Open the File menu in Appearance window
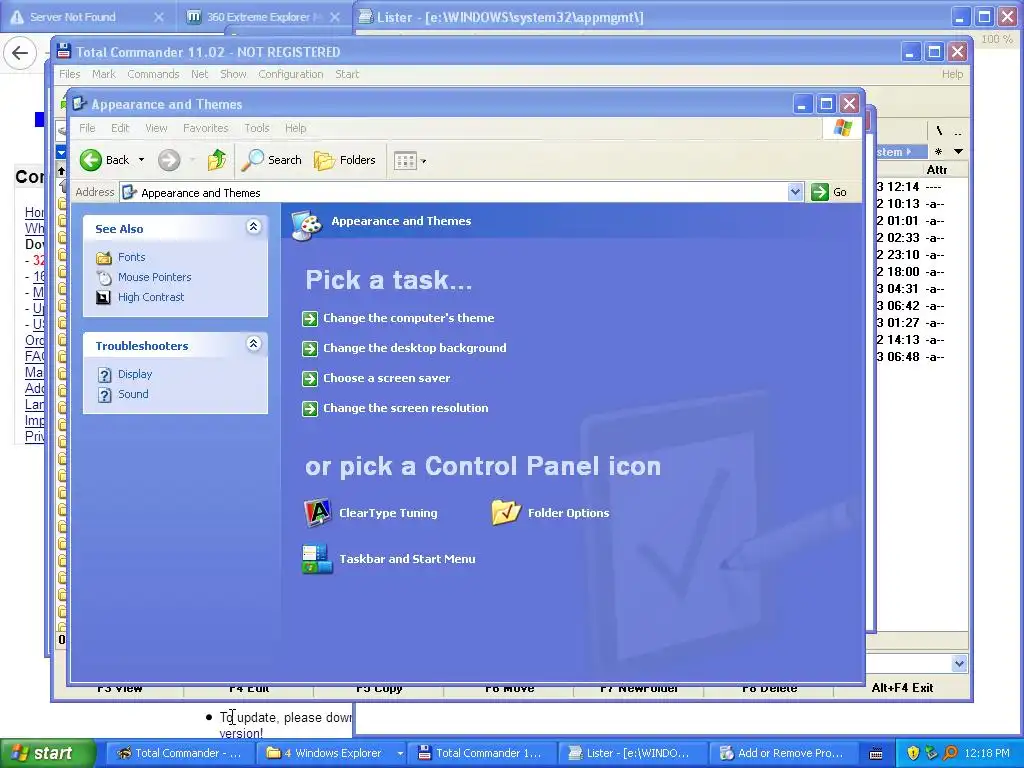1024x768 pixels. (x=87, y=128)
